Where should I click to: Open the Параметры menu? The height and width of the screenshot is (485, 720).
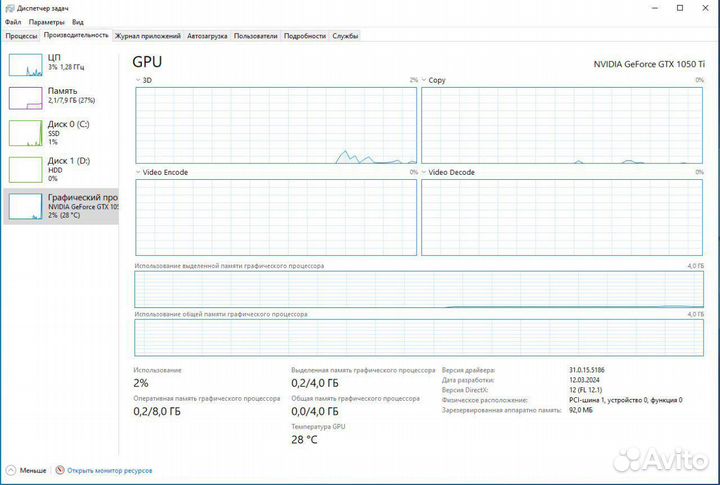coord(46,22)
